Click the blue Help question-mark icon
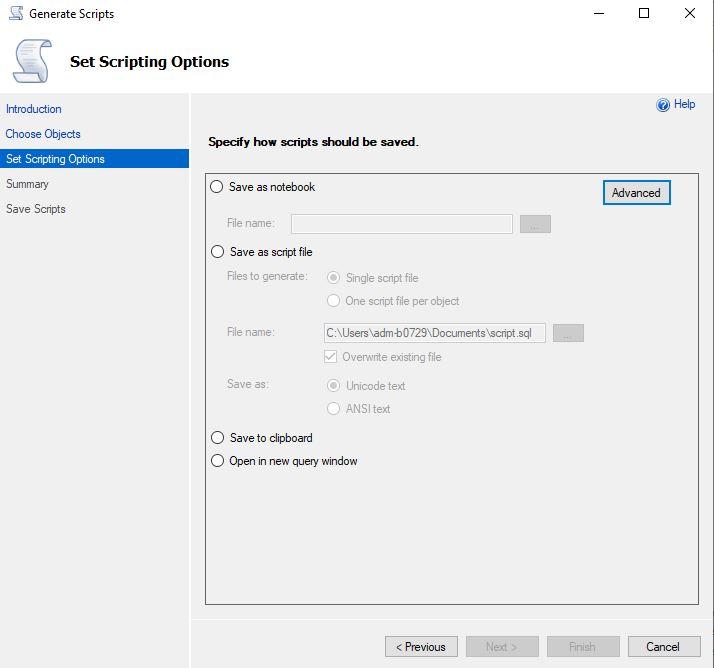 pos(662,105)
